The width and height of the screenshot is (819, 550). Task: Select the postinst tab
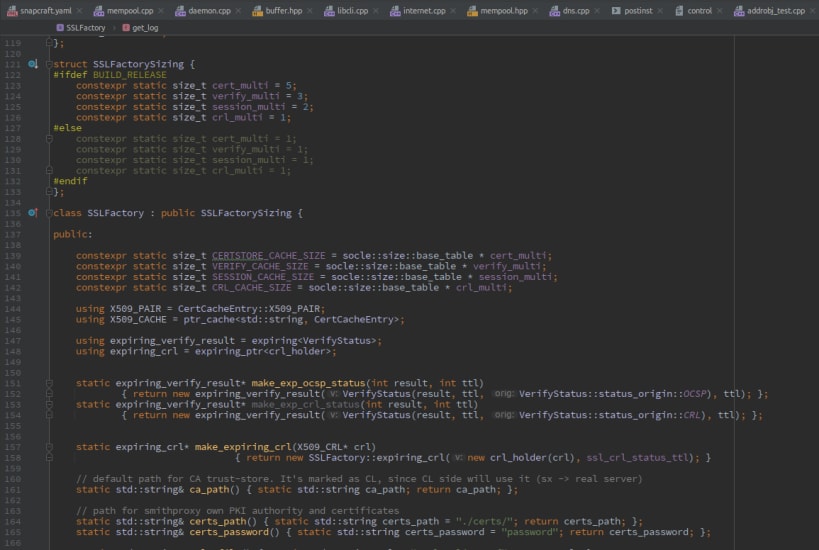(x=638, y=10)
